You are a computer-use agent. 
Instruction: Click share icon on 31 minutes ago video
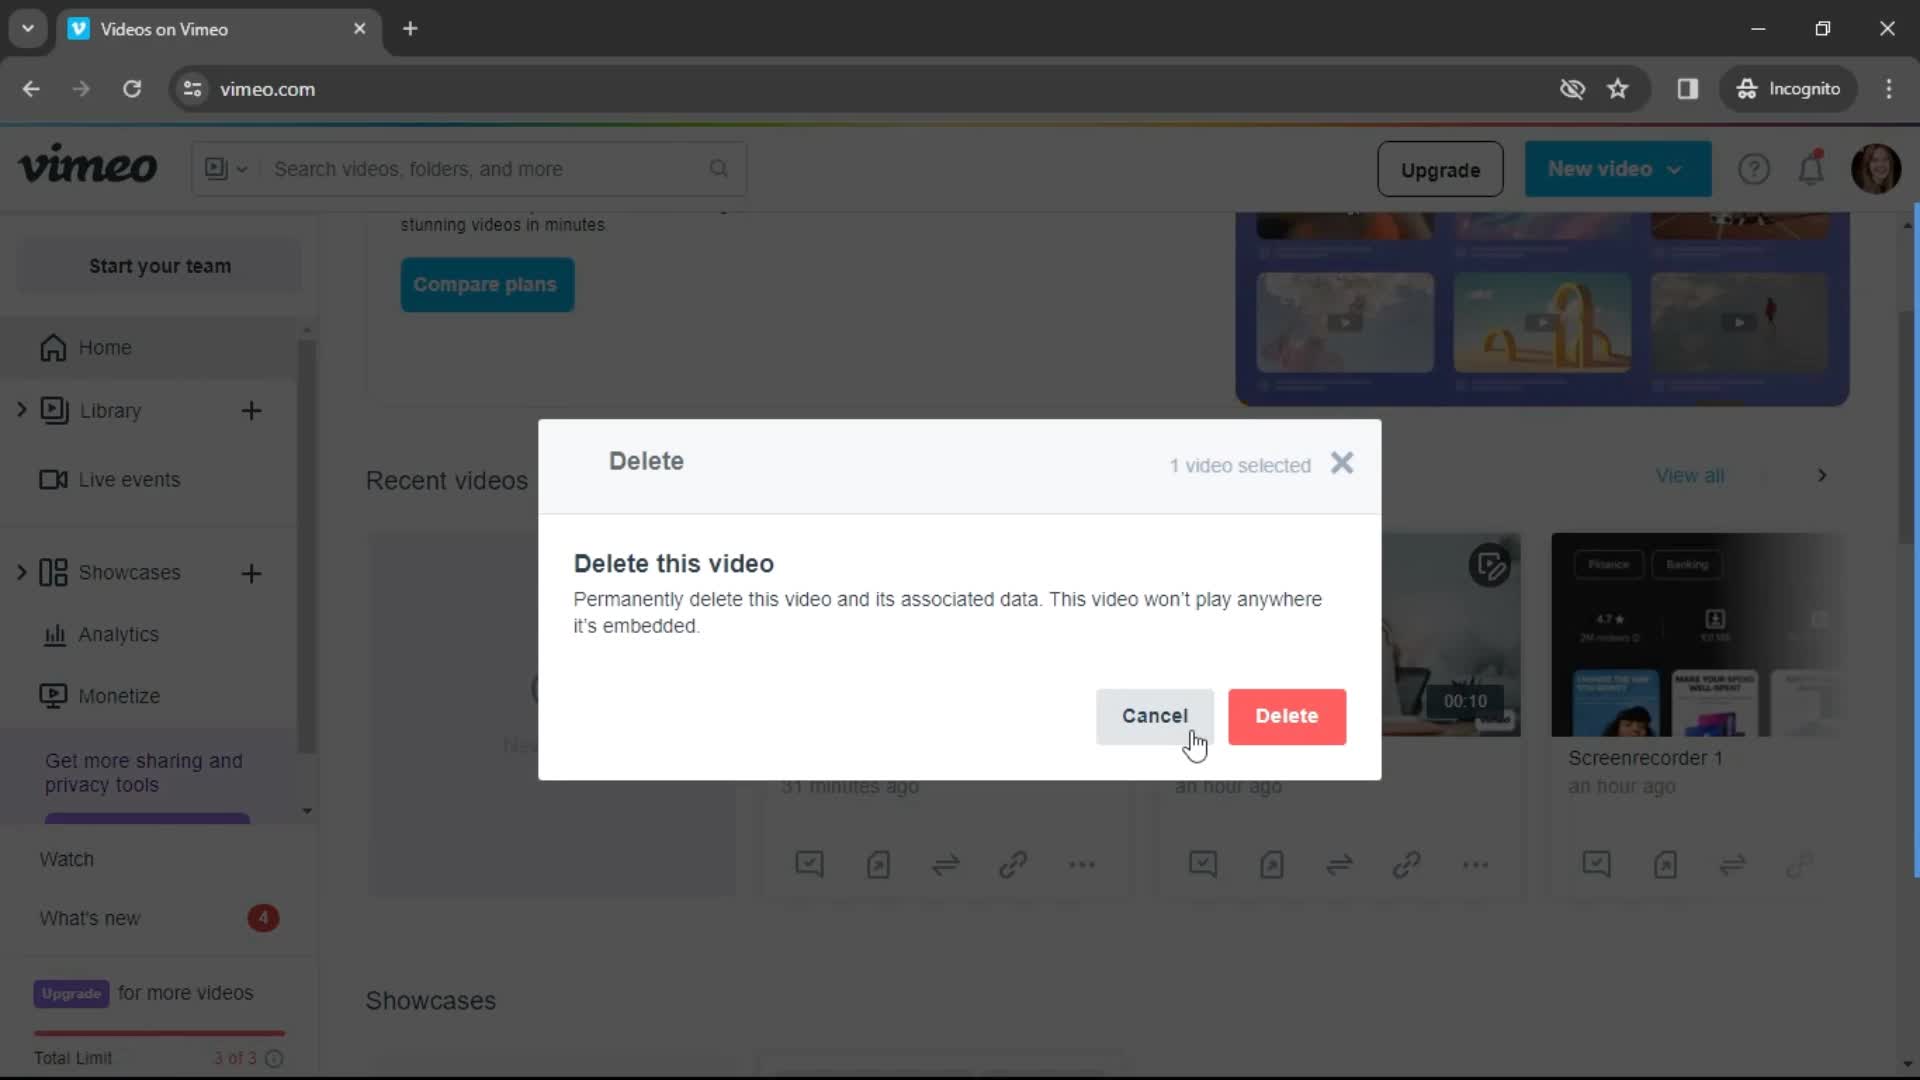(878, 865)
